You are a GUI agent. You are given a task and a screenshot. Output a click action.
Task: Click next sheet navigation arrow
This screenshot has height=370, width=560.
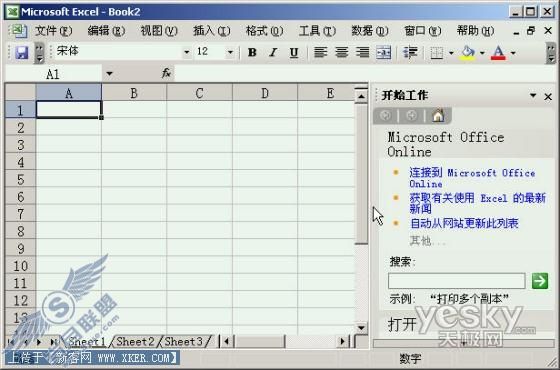[x=39, y=342]
